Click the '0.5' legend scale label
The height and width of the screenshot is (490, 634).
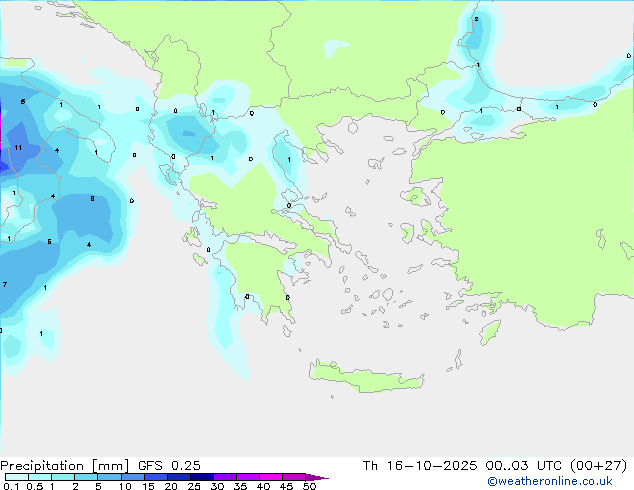34,486
